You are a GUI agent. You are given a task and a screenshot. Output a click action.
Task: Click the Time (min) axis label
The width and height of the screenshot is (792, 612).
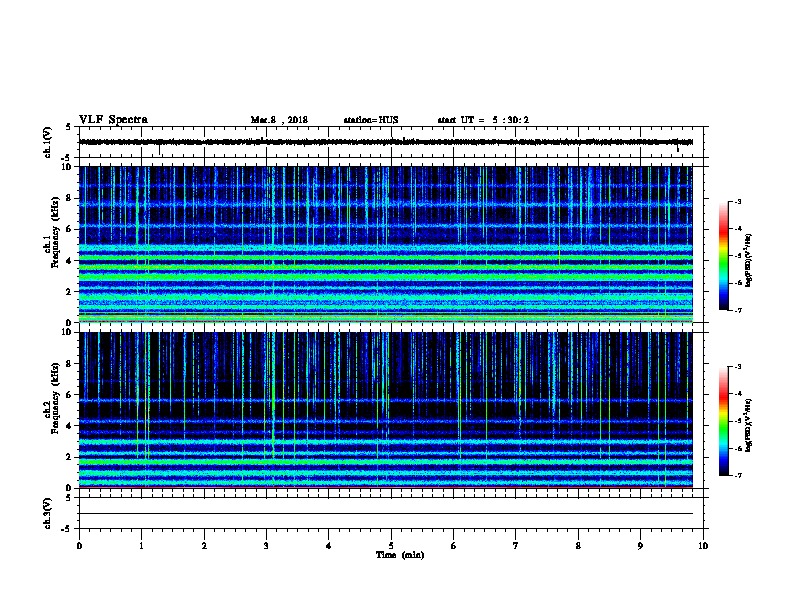[x=400, y=555]
